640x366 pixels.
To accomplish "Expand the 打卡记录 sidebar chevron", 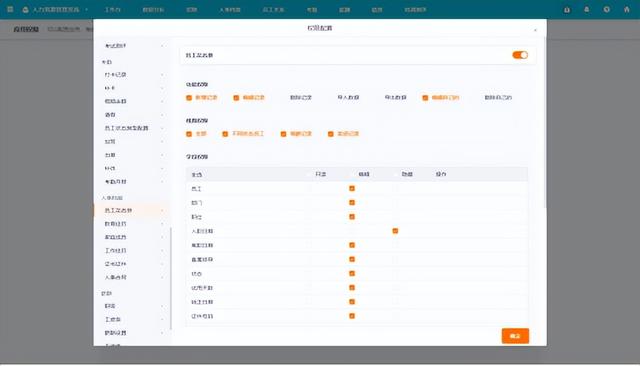I will click(162, 75).
